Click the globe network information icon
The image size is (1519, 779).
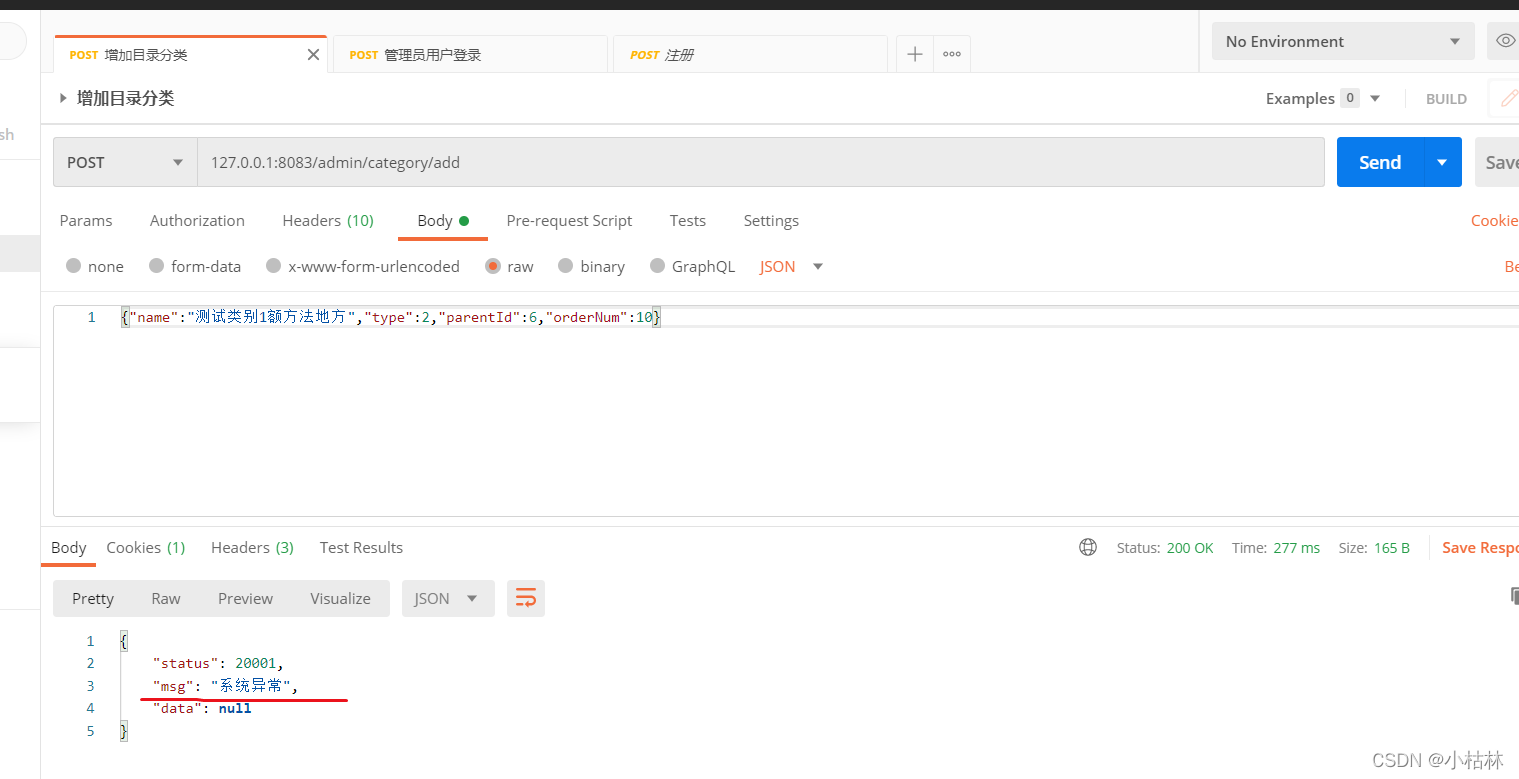[x=1088, y=547]
